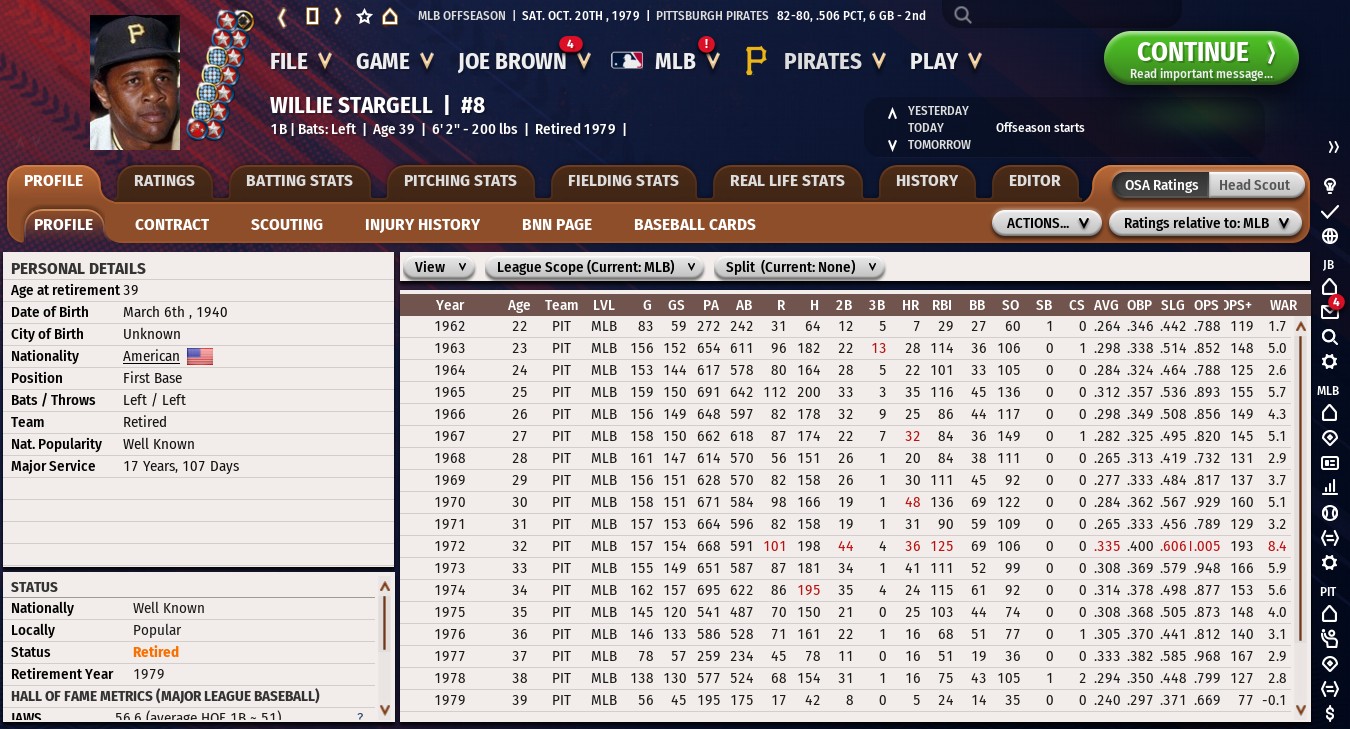Open the search magnifier in the top bar

[962, 15]
